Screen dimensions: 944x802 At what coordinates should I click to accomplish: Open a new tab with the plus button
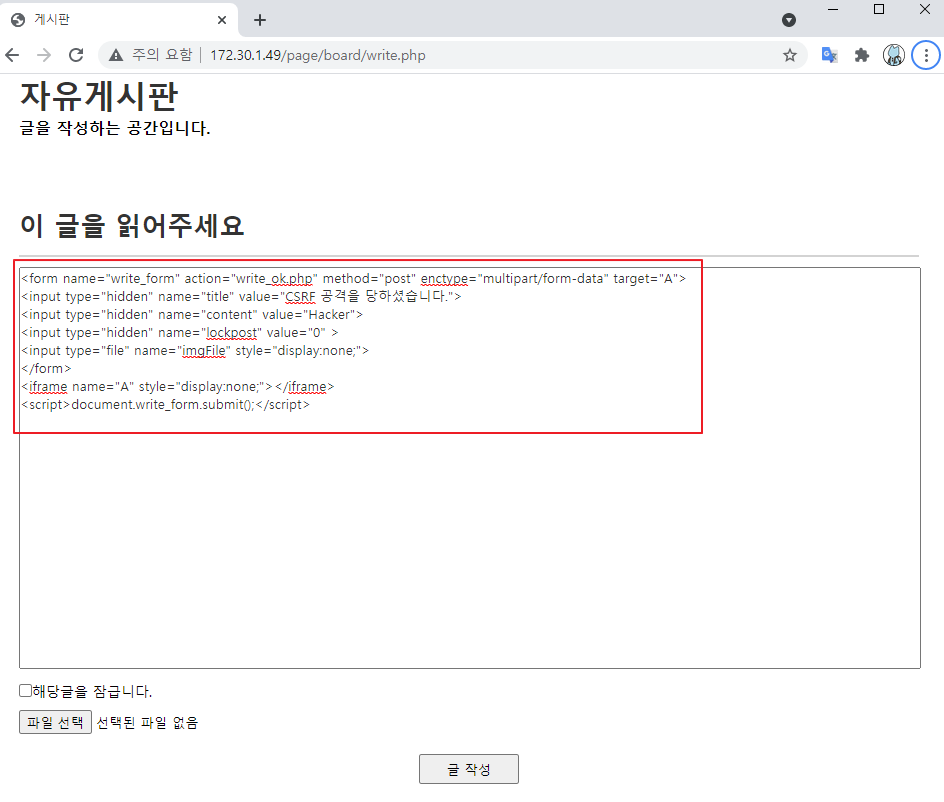click(x=260, y=20)
